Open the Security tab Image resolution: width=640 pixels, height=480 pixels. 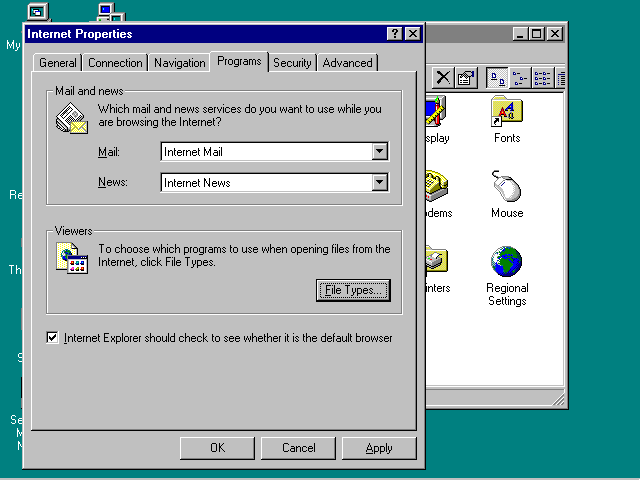point(292,63)
